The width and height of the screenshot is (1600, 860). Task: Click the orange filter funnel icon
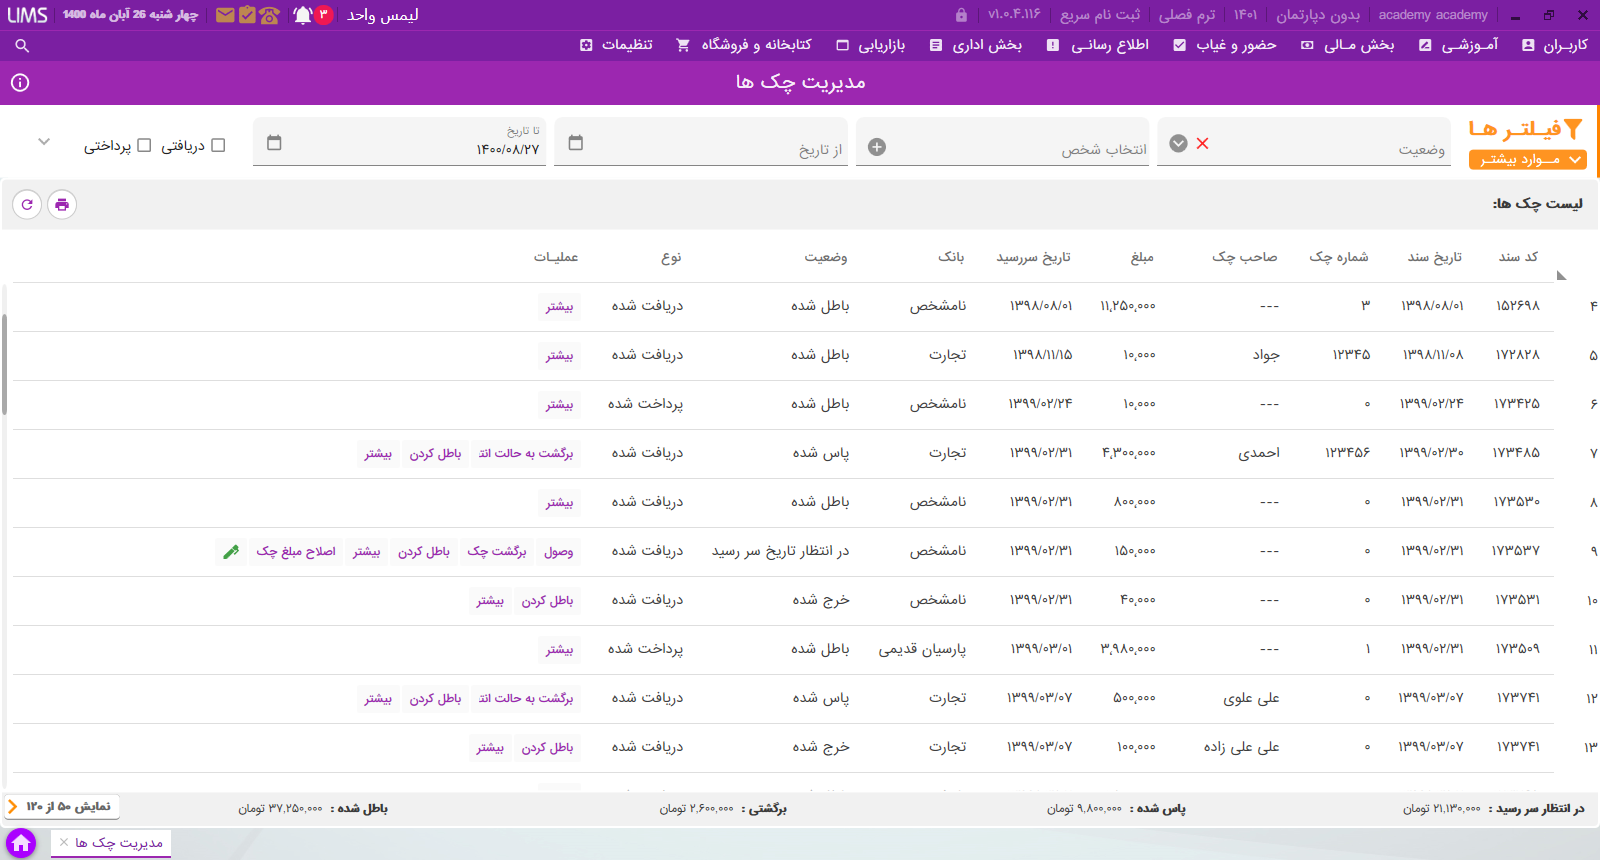point(1573,129)
